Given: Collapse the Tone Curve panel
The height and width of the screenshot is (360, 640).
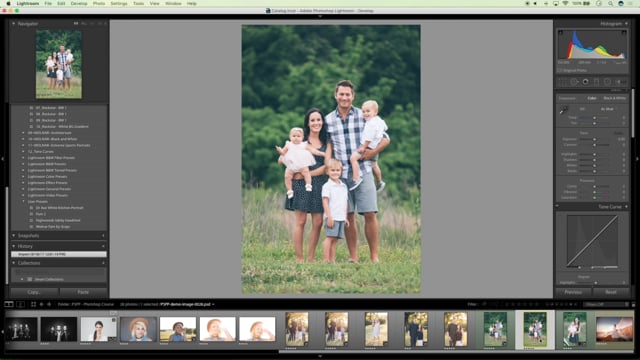Looking at the screenshot, I should [x=627, y=207].
